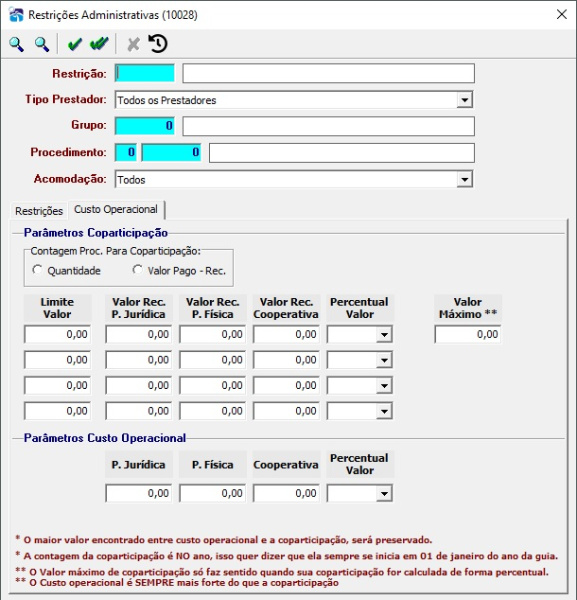Viewport: 577px width, 600px height.
Task: Open fourth row Percentual Valor dropdown in Coparticipação
Action: (x=384, y=411)
